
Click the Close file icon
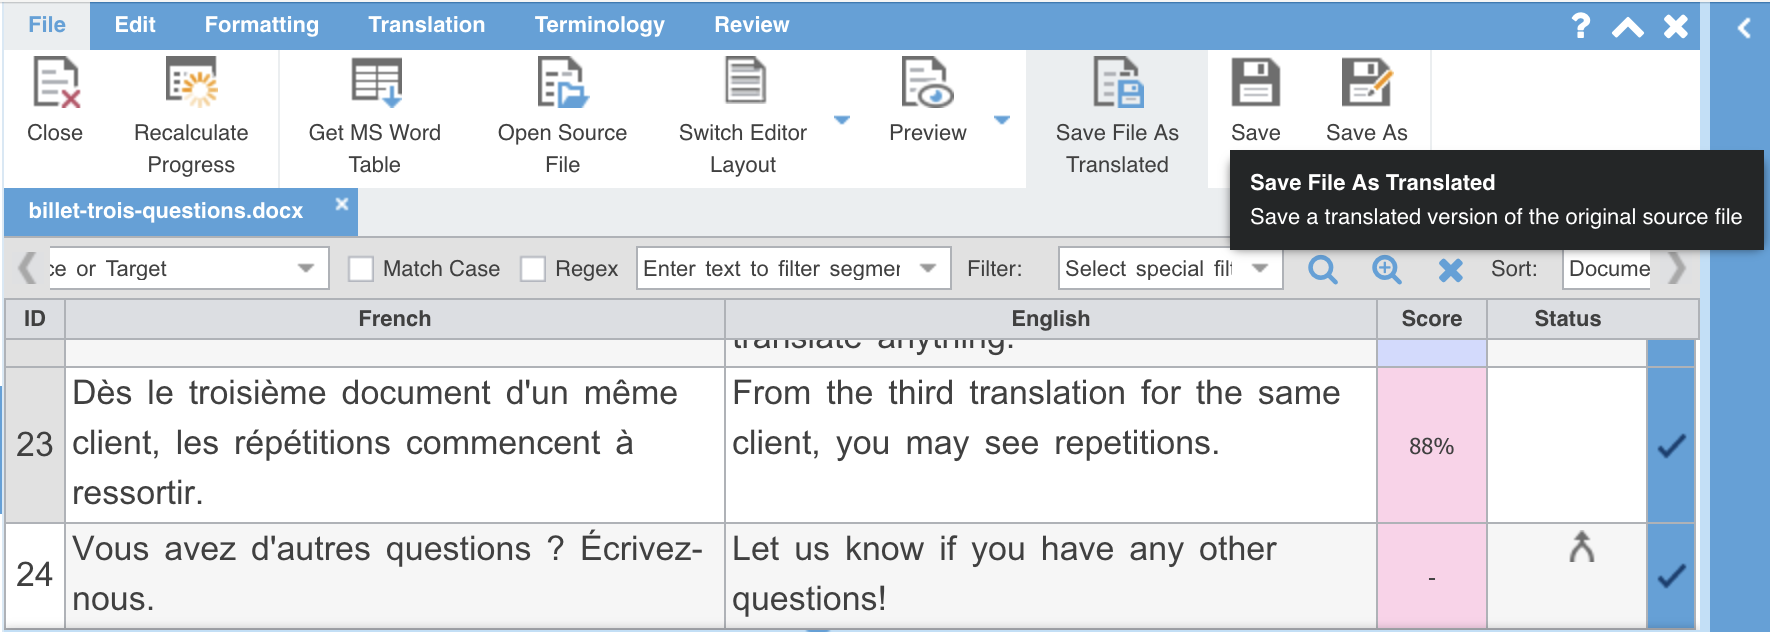click(56, 82)
